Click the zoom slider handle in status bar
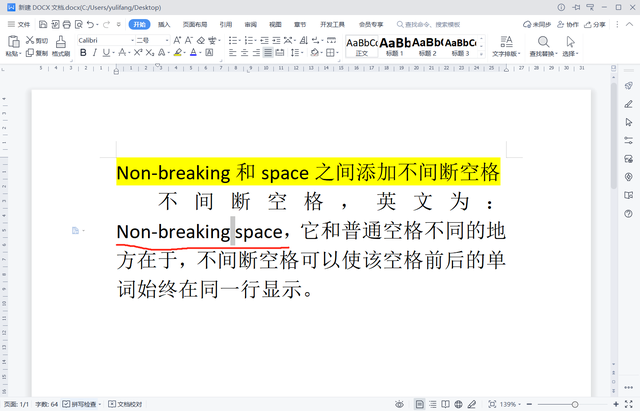640x411 pixels. [x=575, y=404]
